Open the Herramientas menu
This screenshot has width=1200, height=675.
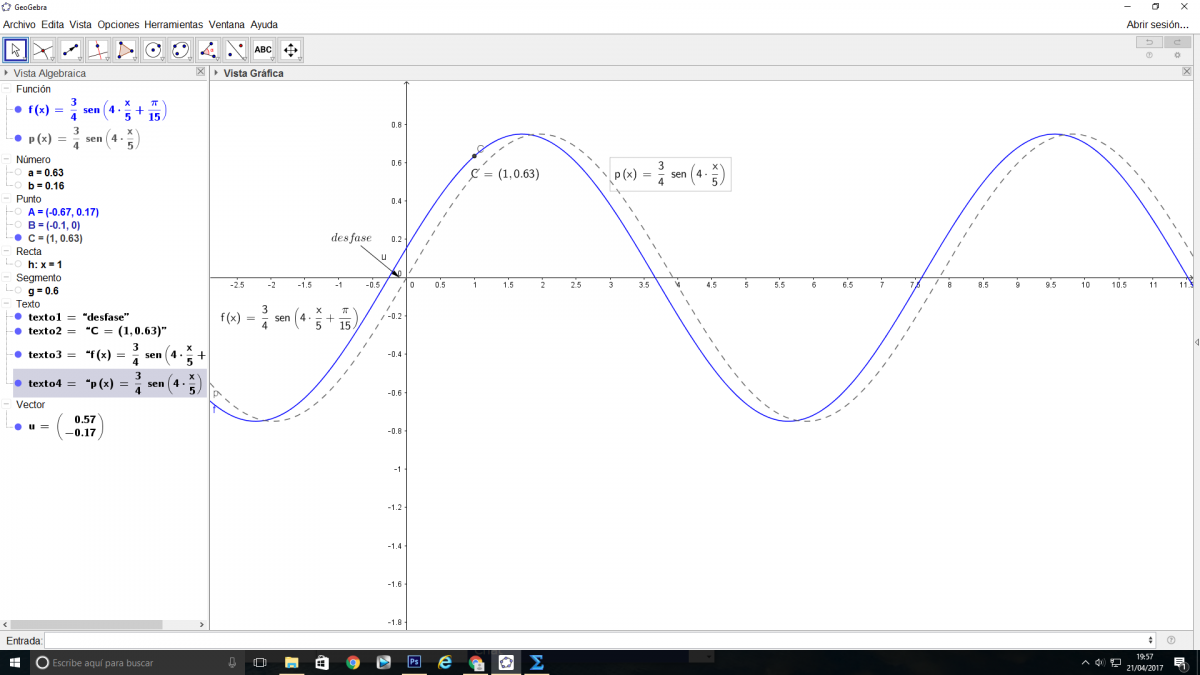coord(173,24)
